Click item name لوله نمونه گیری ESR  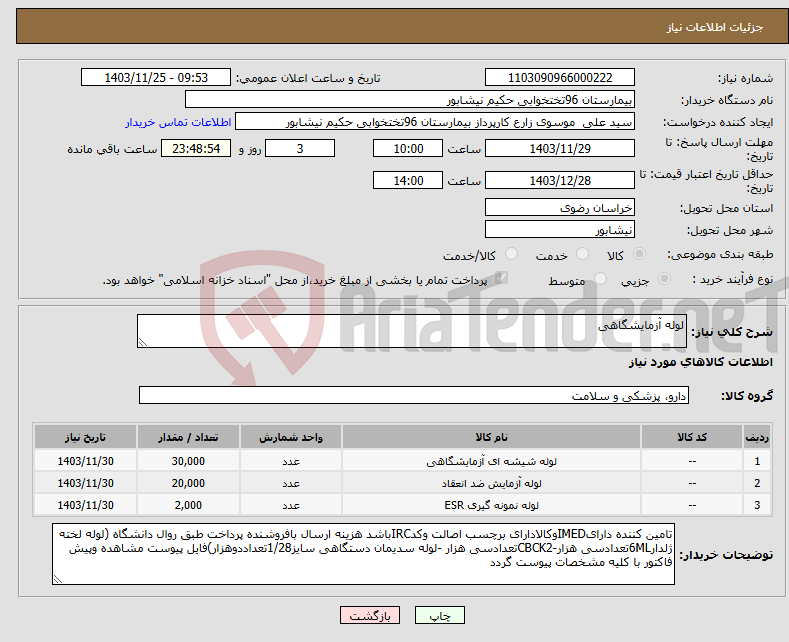tap(491, 505)
